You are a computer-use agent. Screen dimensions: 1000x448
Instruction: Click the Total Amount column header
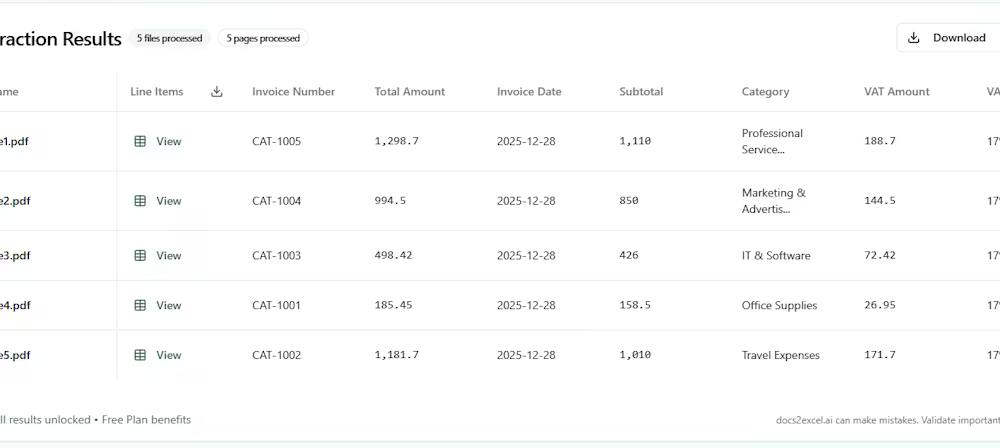point(409,92)
